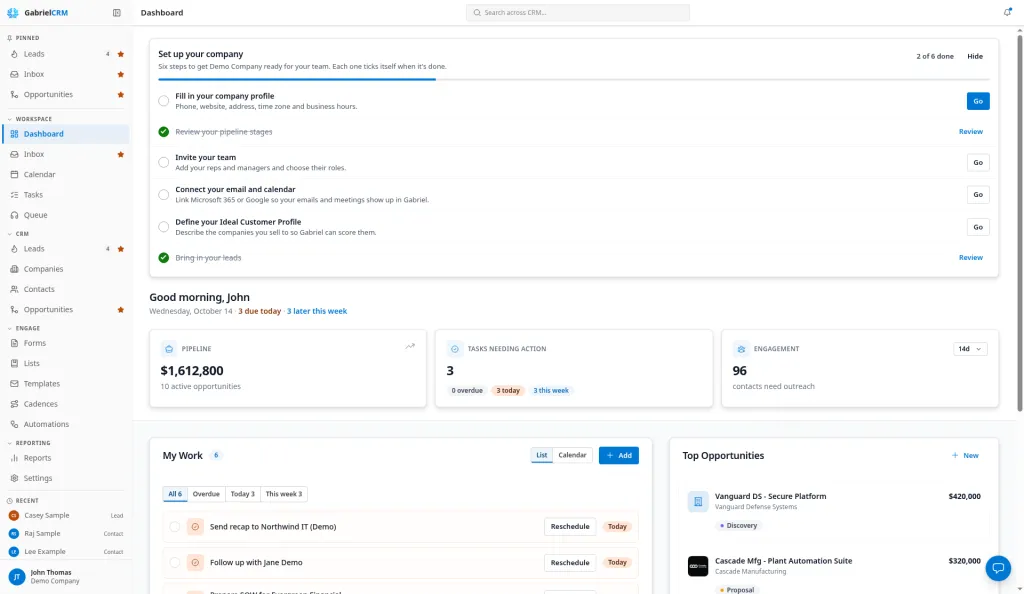Click task type icon for Send recap row

point(195,527)
